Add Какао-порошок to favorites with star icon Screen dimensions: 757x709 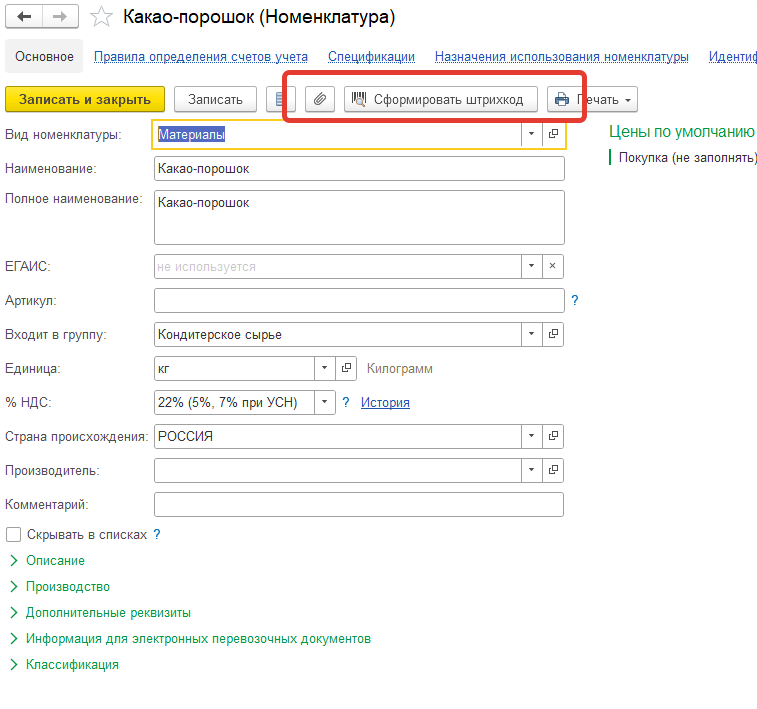(101, 17)
